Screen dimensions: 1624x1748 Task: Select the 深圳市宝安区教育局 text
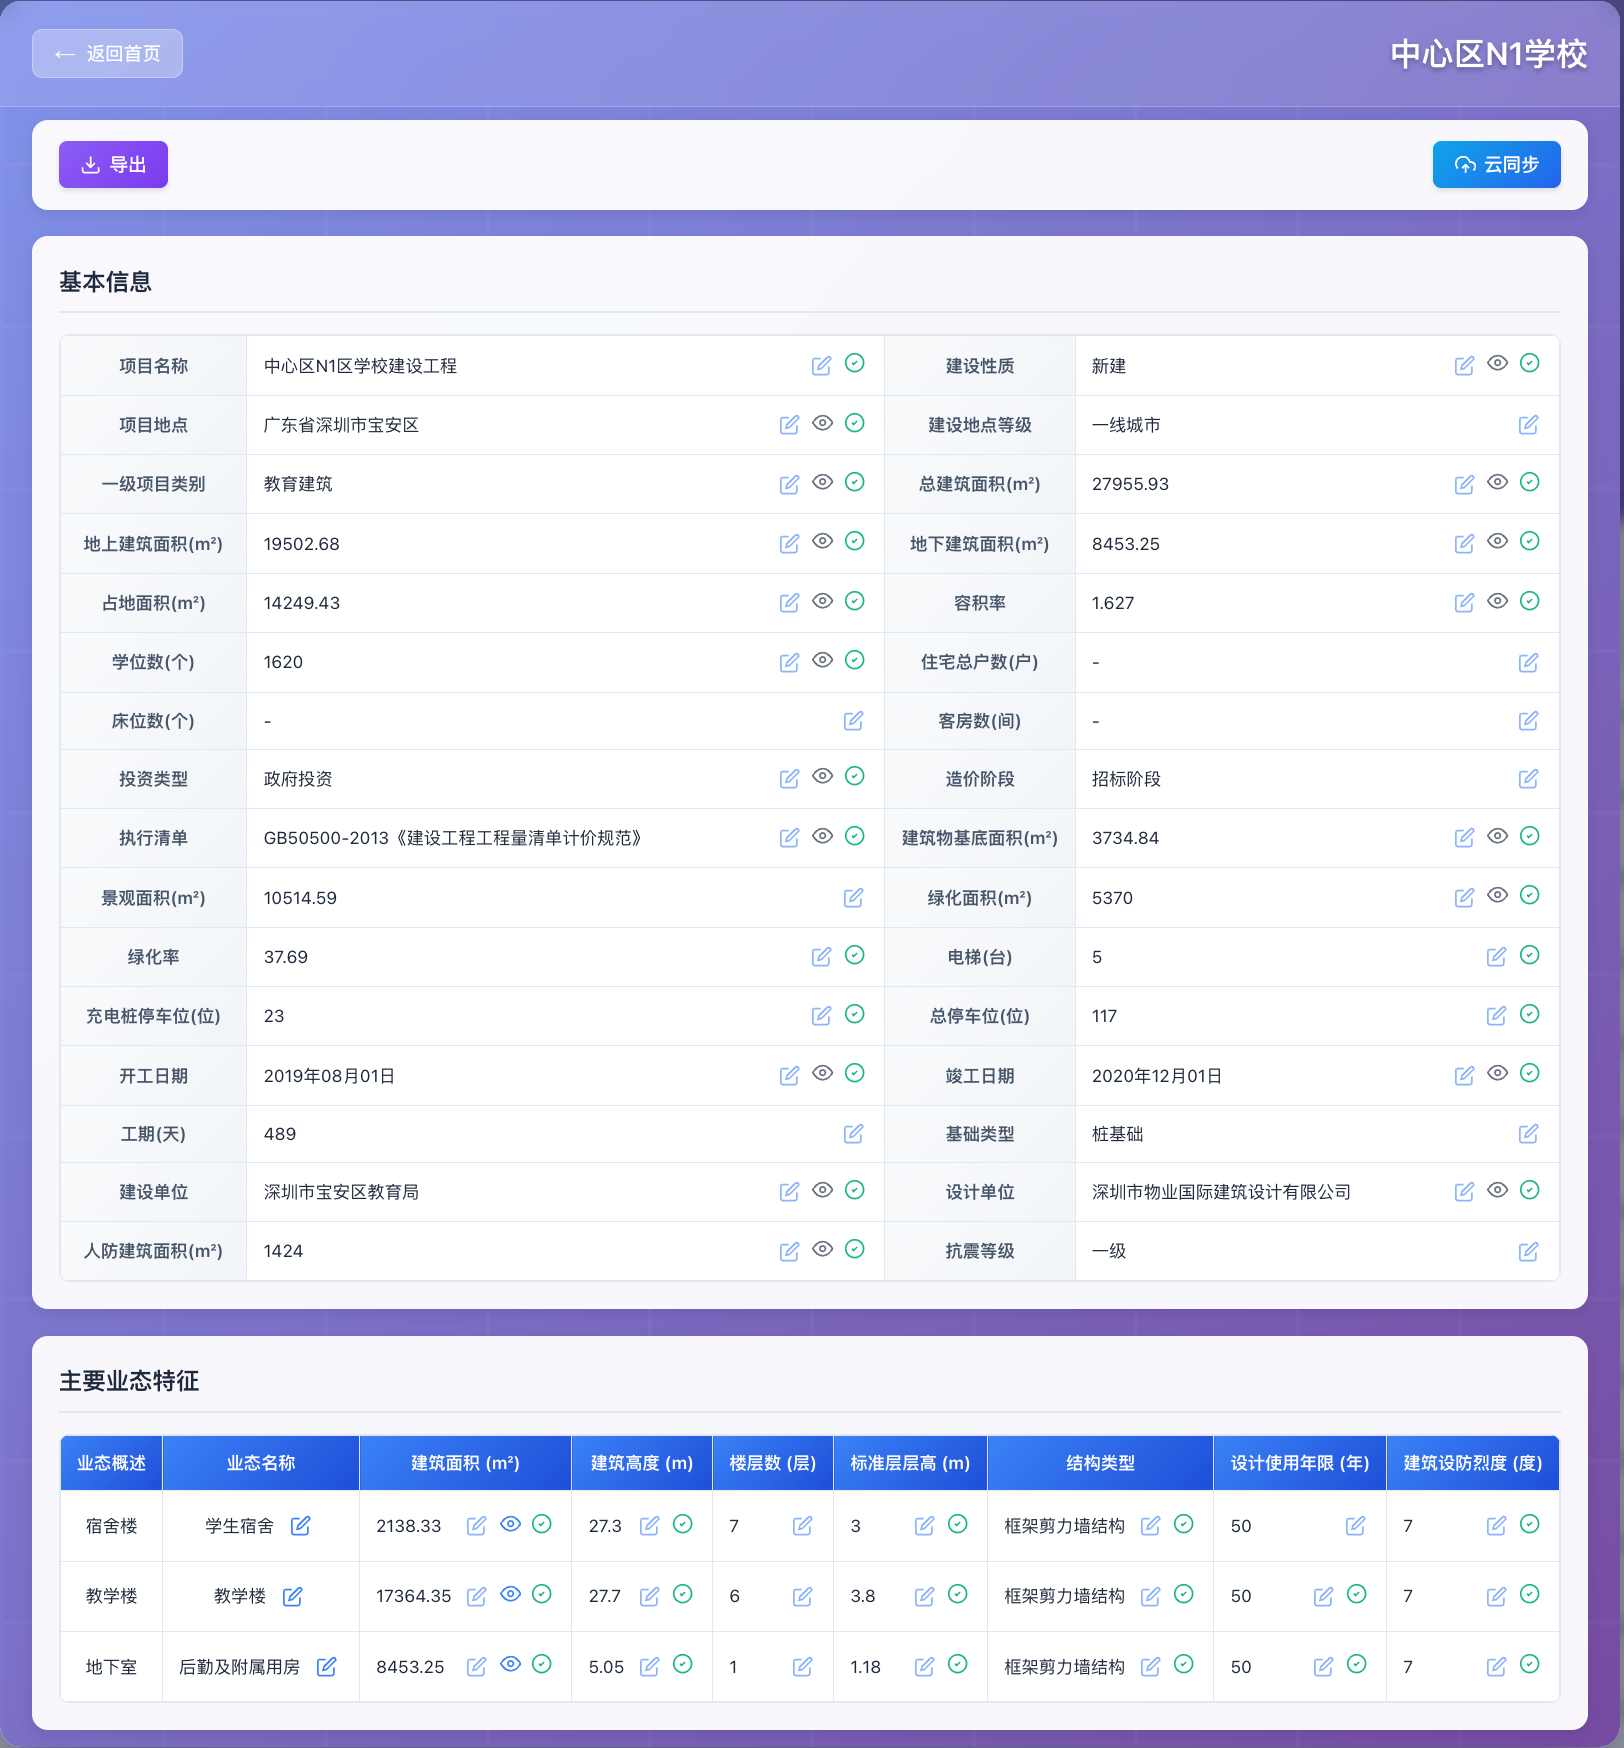pyautogui.click(x=341, y=1192)
